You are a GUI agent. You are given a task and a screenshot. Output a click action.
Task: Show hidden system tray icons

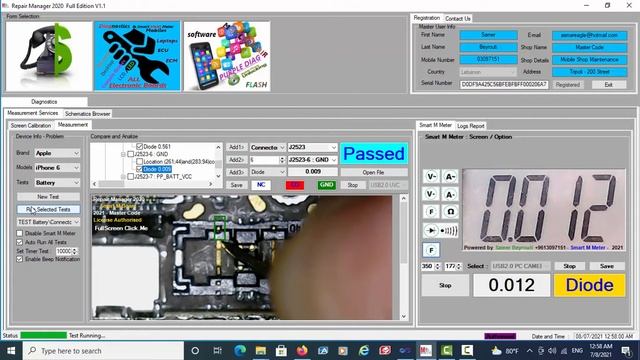(529, 351)
